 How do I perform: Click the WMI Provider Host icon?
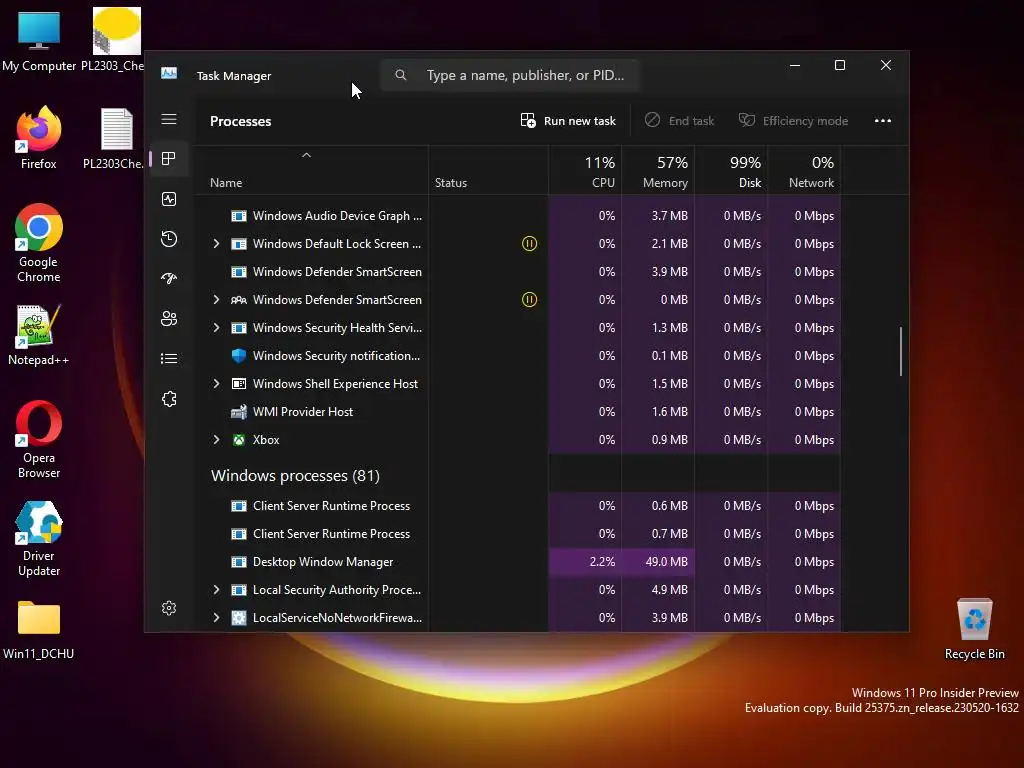click(239, 411)
